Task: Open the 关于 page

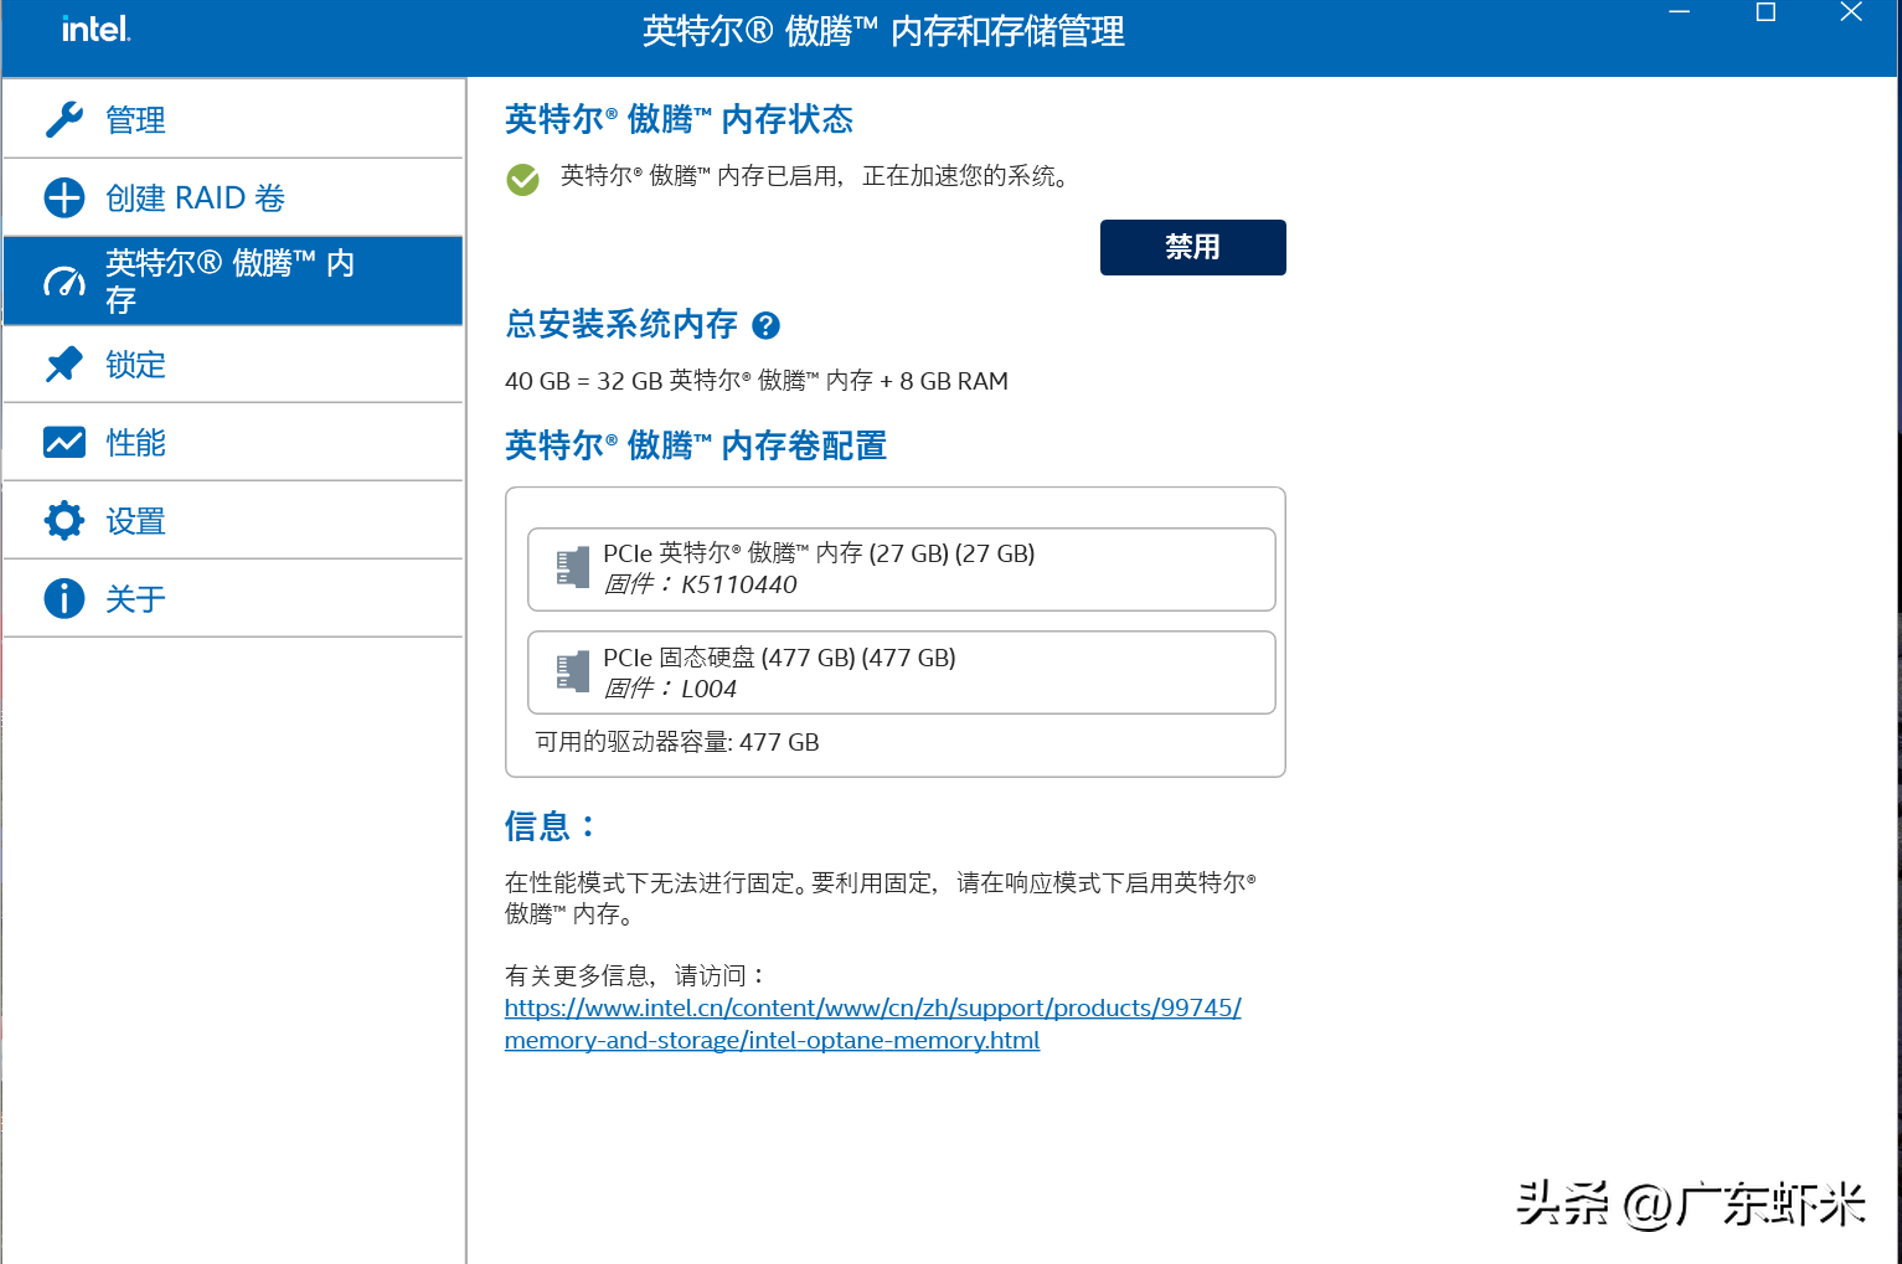Action: pyautogui.click(x=233, y=598)
